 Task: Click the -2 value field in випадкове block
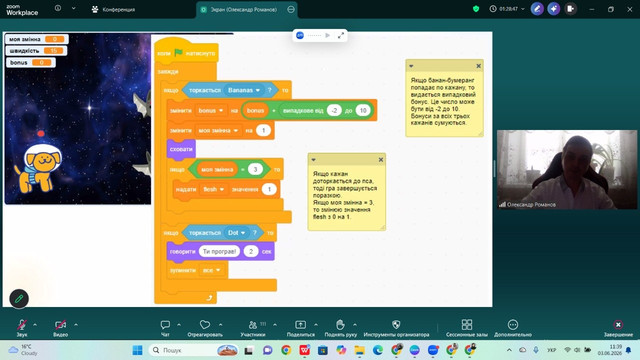[x=334, y=111]
